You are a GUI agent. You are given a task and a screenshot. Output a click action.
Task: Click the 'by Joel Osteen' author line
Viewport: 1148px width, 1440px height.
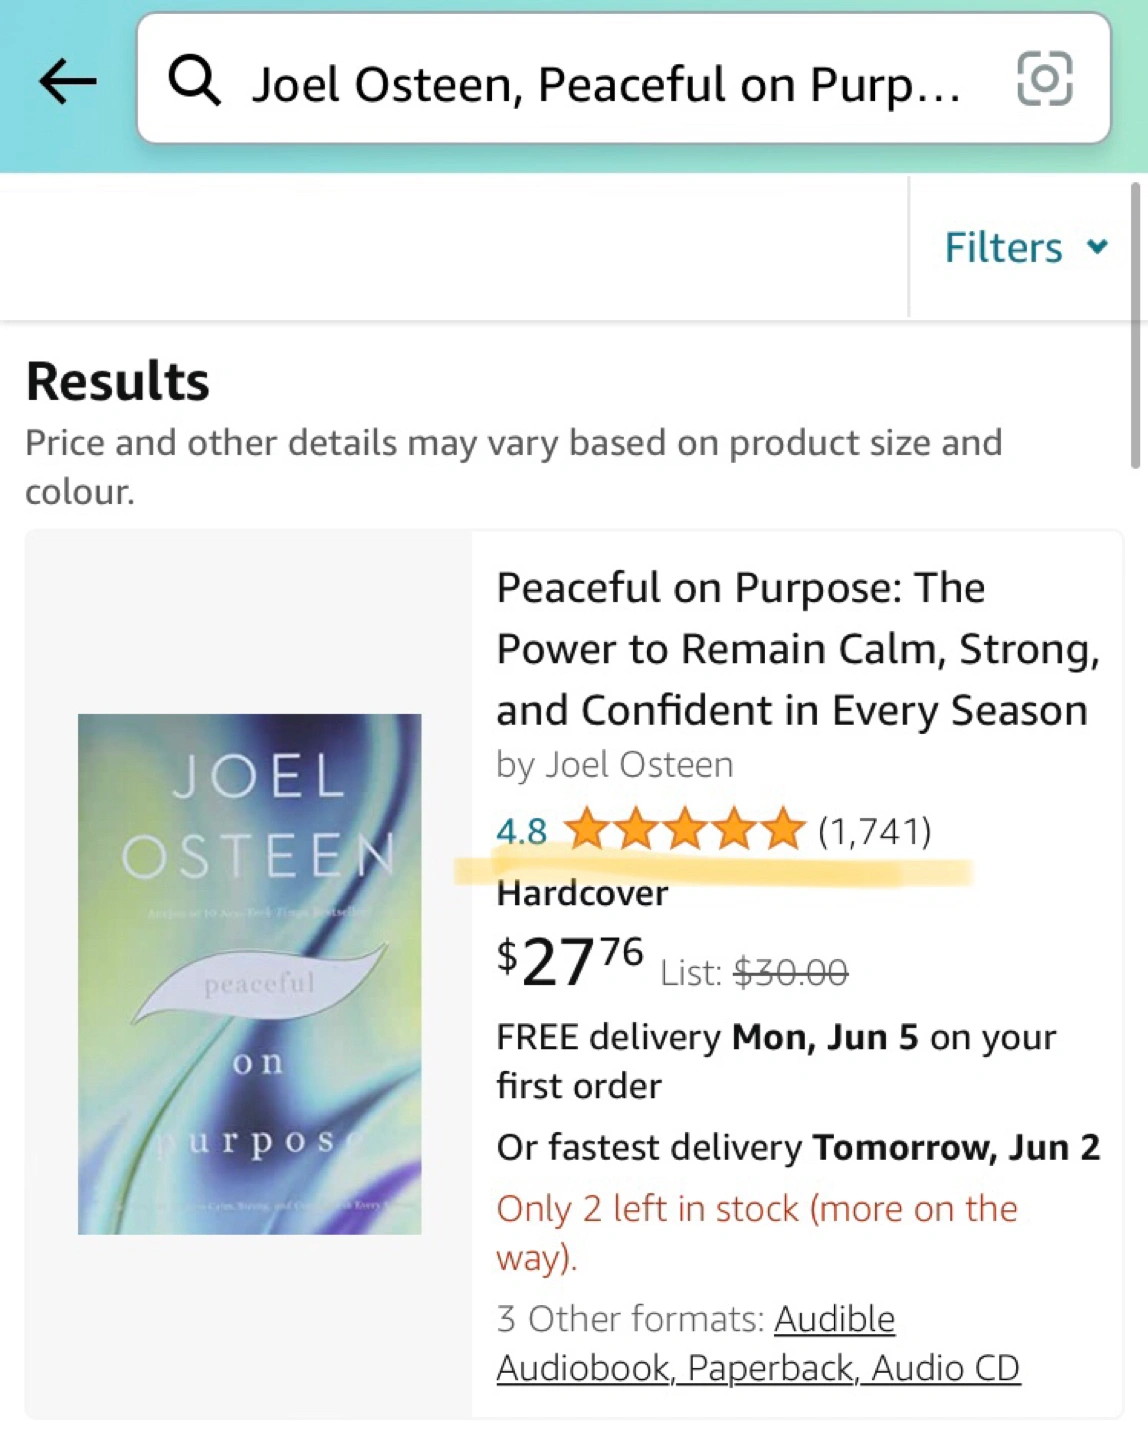tap(614, 765)
